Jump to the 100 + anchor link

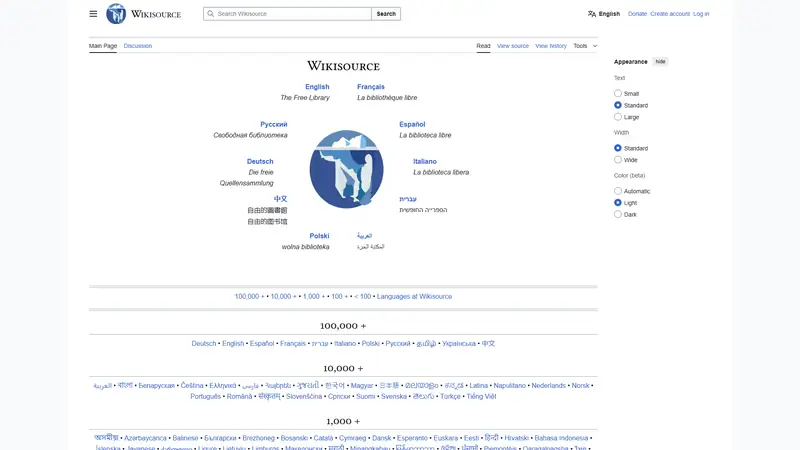point(340,296)
